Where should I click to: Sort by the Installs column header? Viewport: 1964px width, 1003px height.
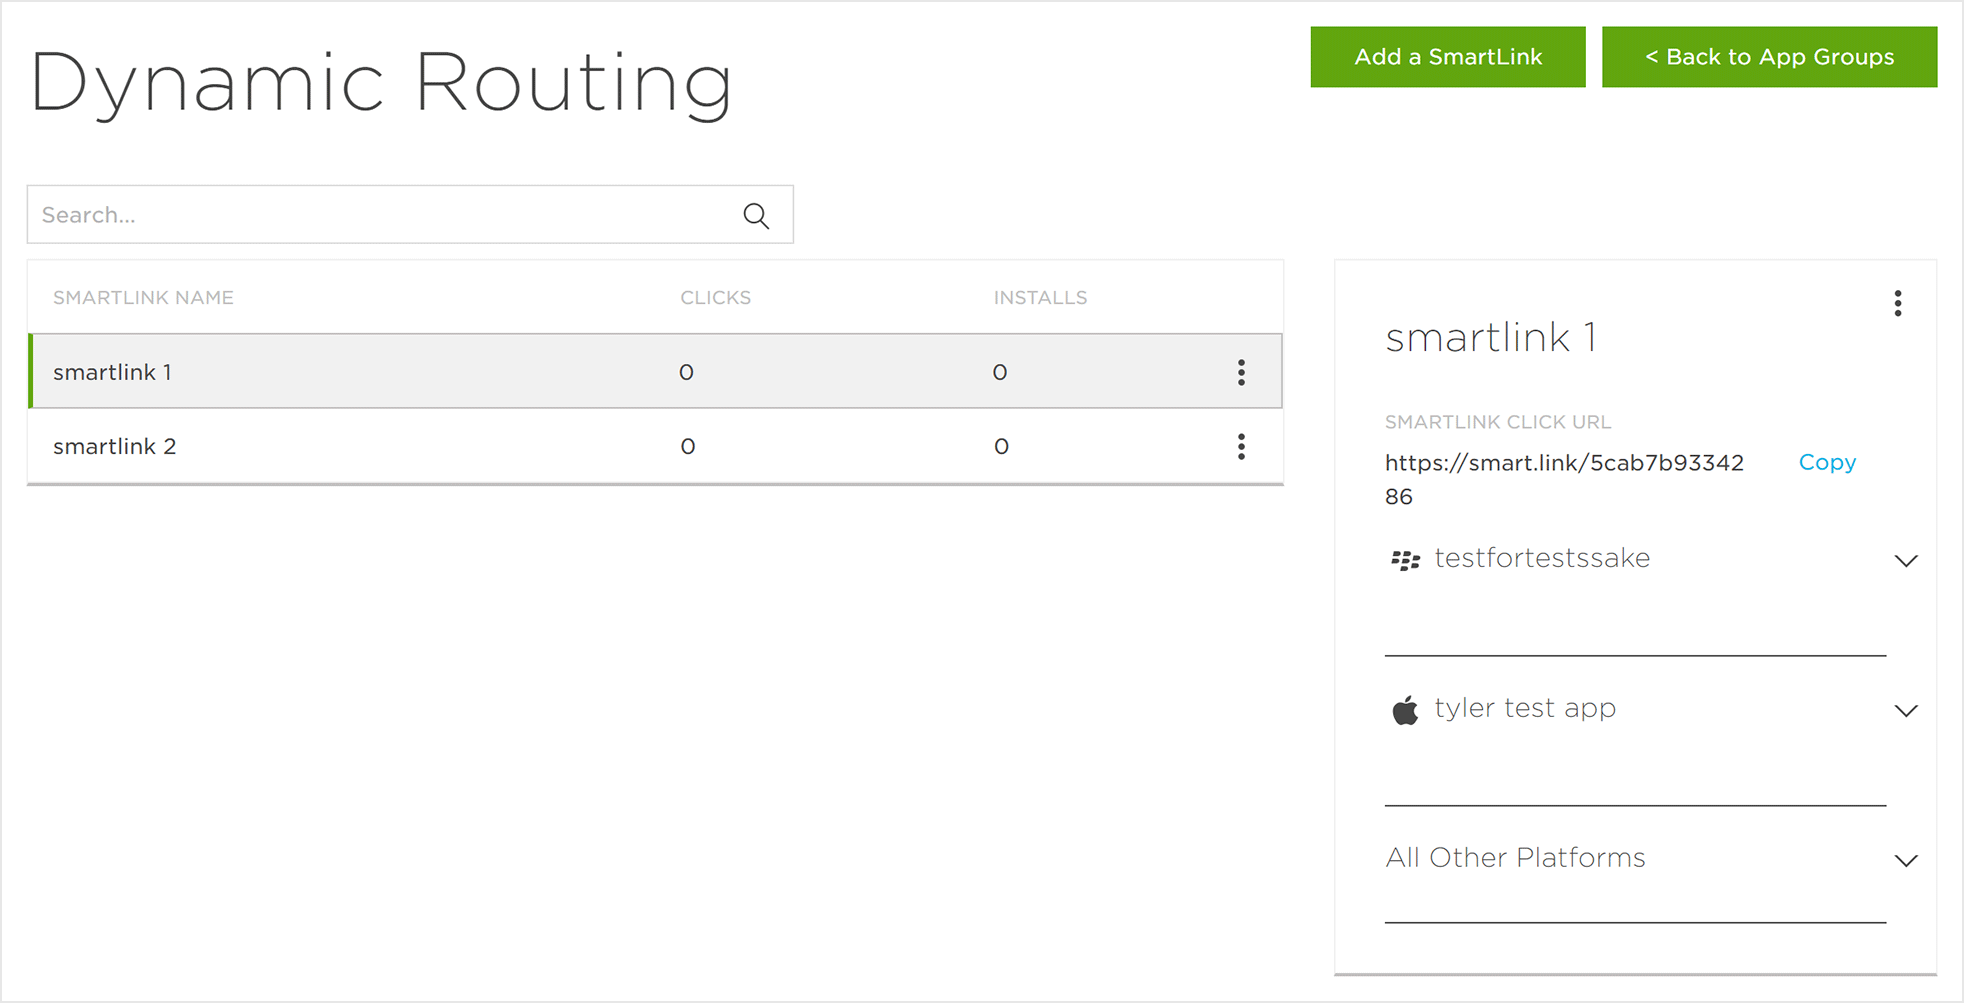point(1039,298)
